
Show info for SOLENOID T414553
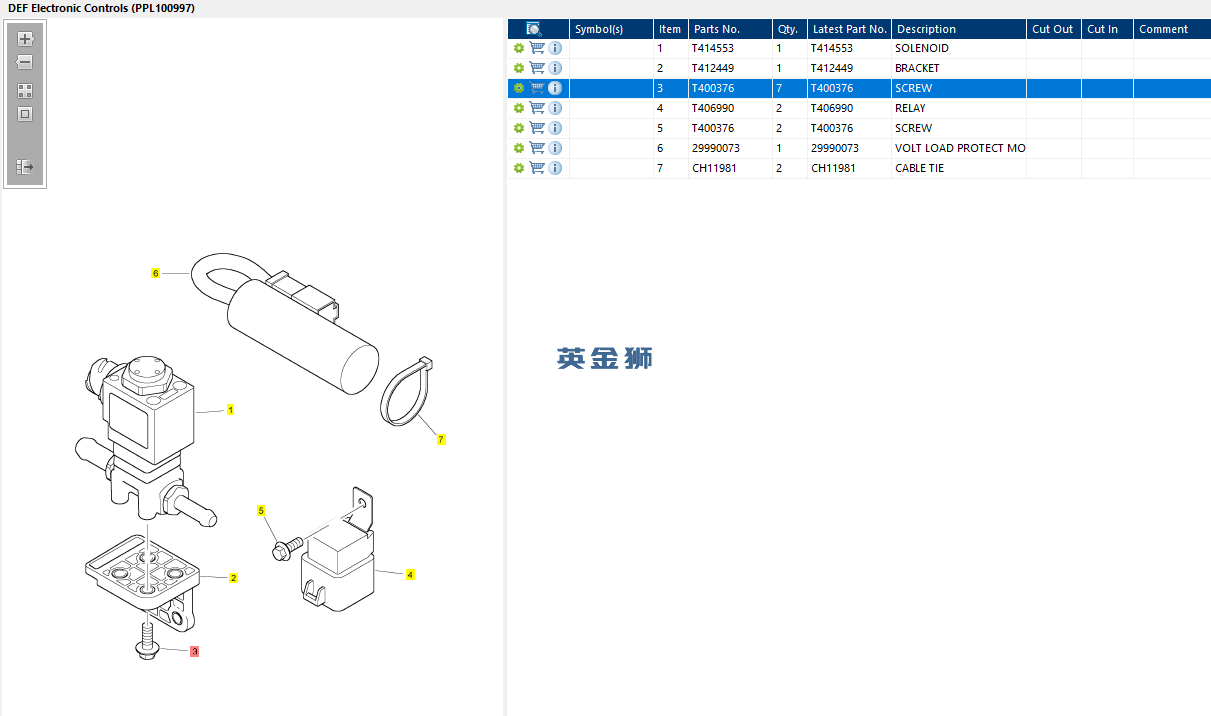pyautogui.click(x=555, y=48)
